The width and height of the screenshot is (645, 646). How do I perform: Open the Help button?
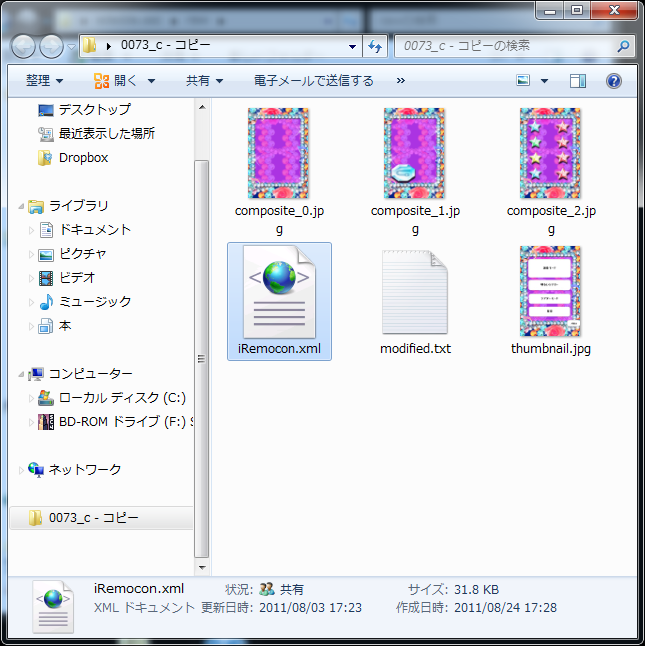(x=614, y=81)
